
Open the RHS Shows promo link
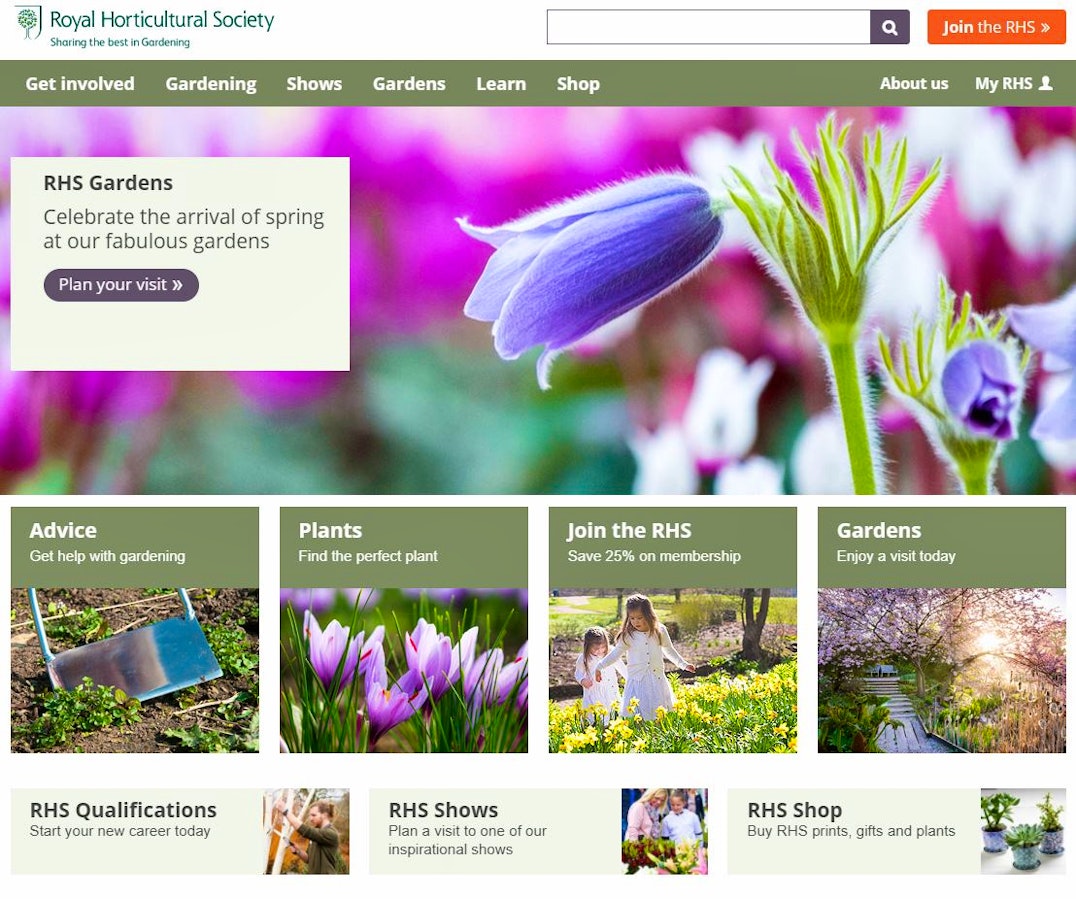coord(443,810)
